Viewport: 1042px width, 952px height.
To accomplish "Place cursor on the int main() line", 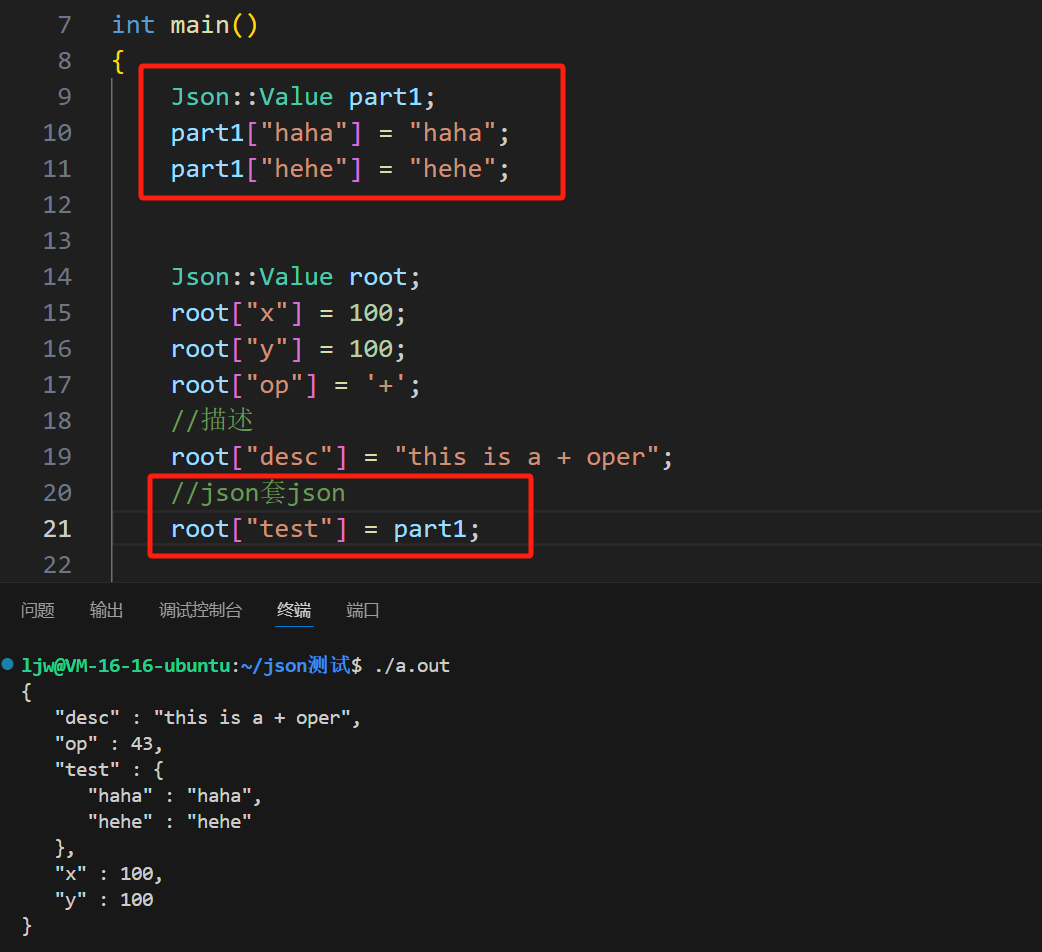I will click(185, 25).
